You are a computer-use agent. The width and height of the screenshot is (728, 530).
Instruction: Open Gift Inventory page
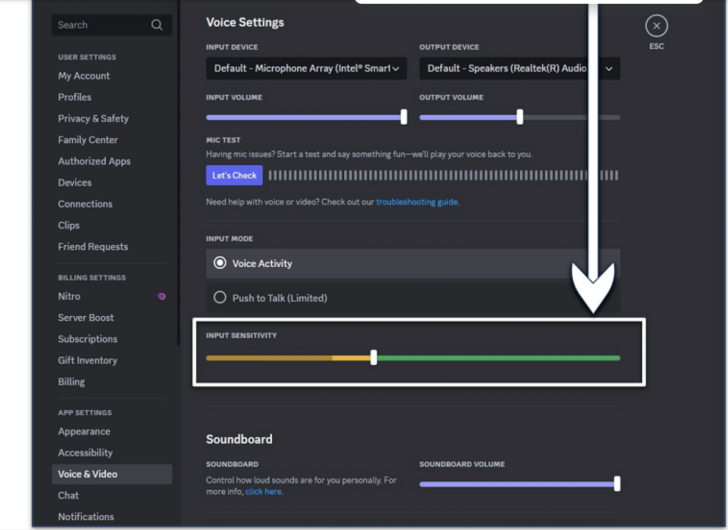pyautogui.click(x=88, y=361)
